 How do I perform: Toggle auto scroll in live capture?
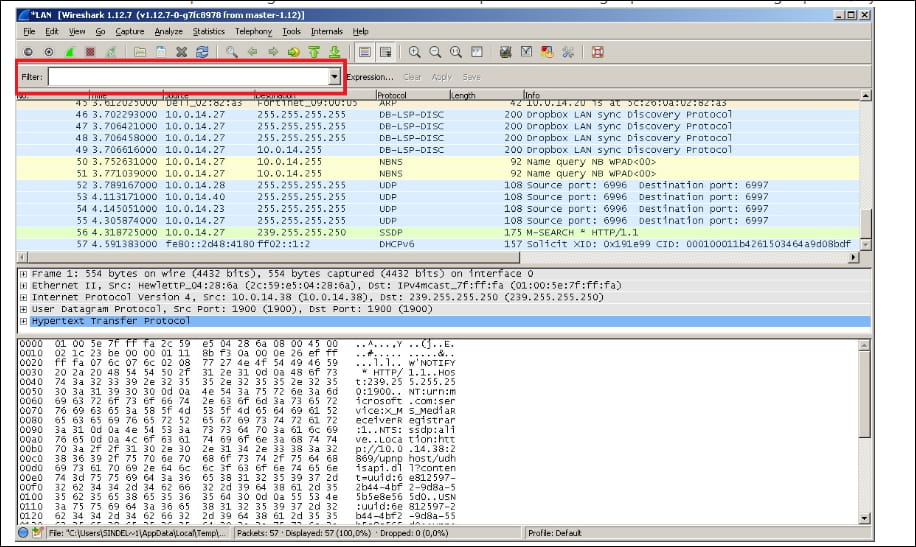[386, 52]
